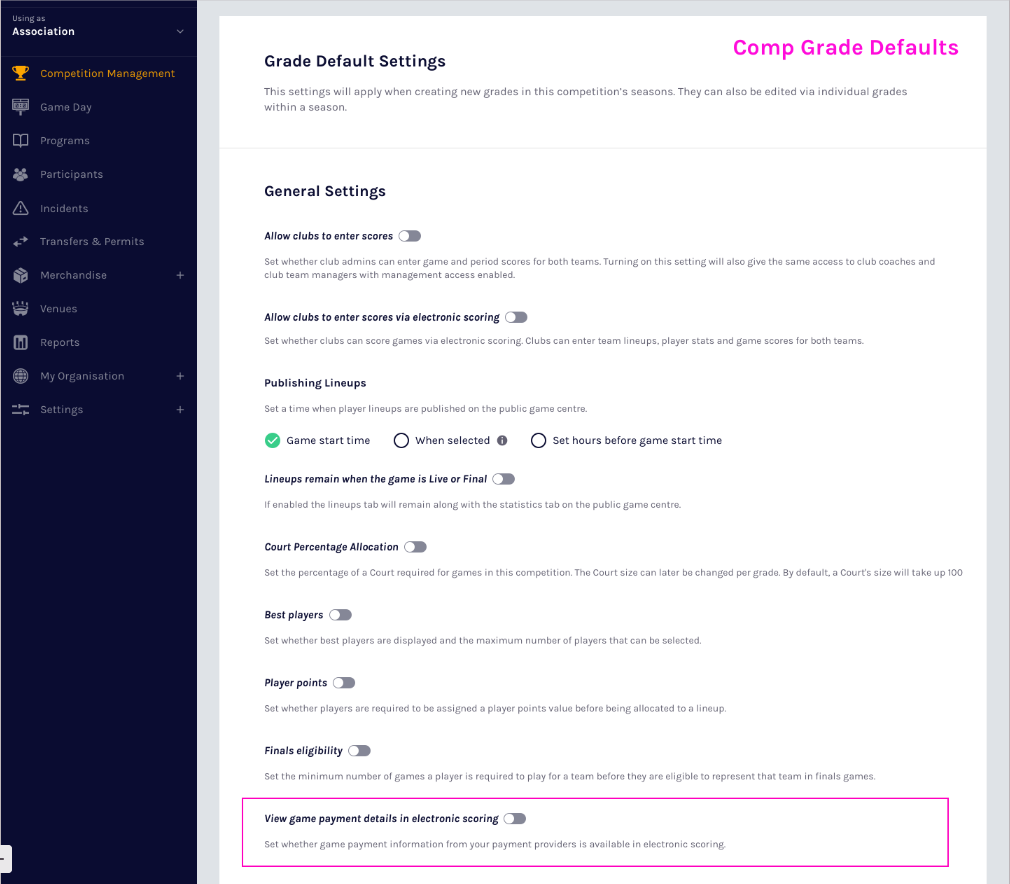Click the Participants people icon
Screen dimensions: 1010x884
pos(20,174)
